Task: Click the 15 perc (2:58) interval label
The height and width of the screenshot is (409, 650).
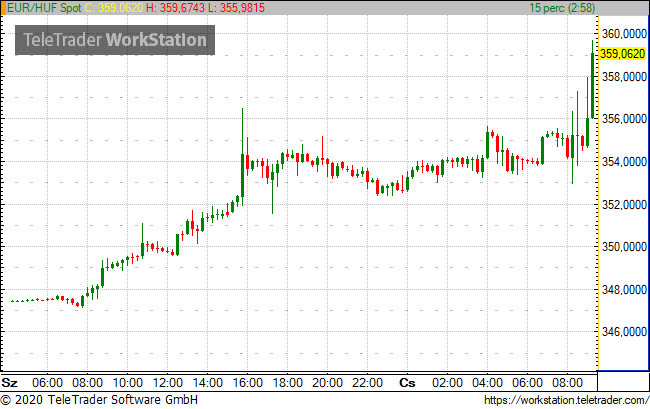Action: click(x=562, y=7)
